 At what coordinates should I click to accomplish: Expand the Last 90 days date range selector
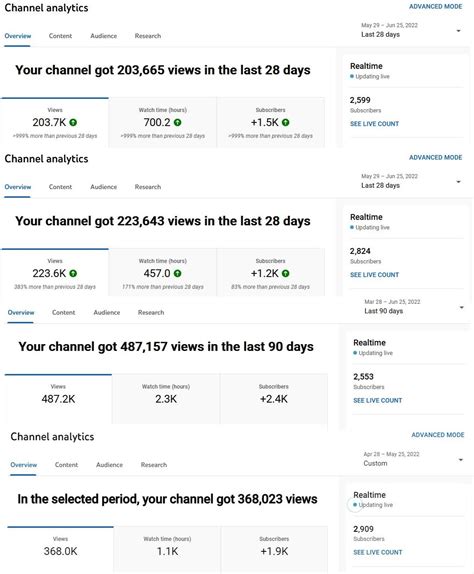point(414,307)
